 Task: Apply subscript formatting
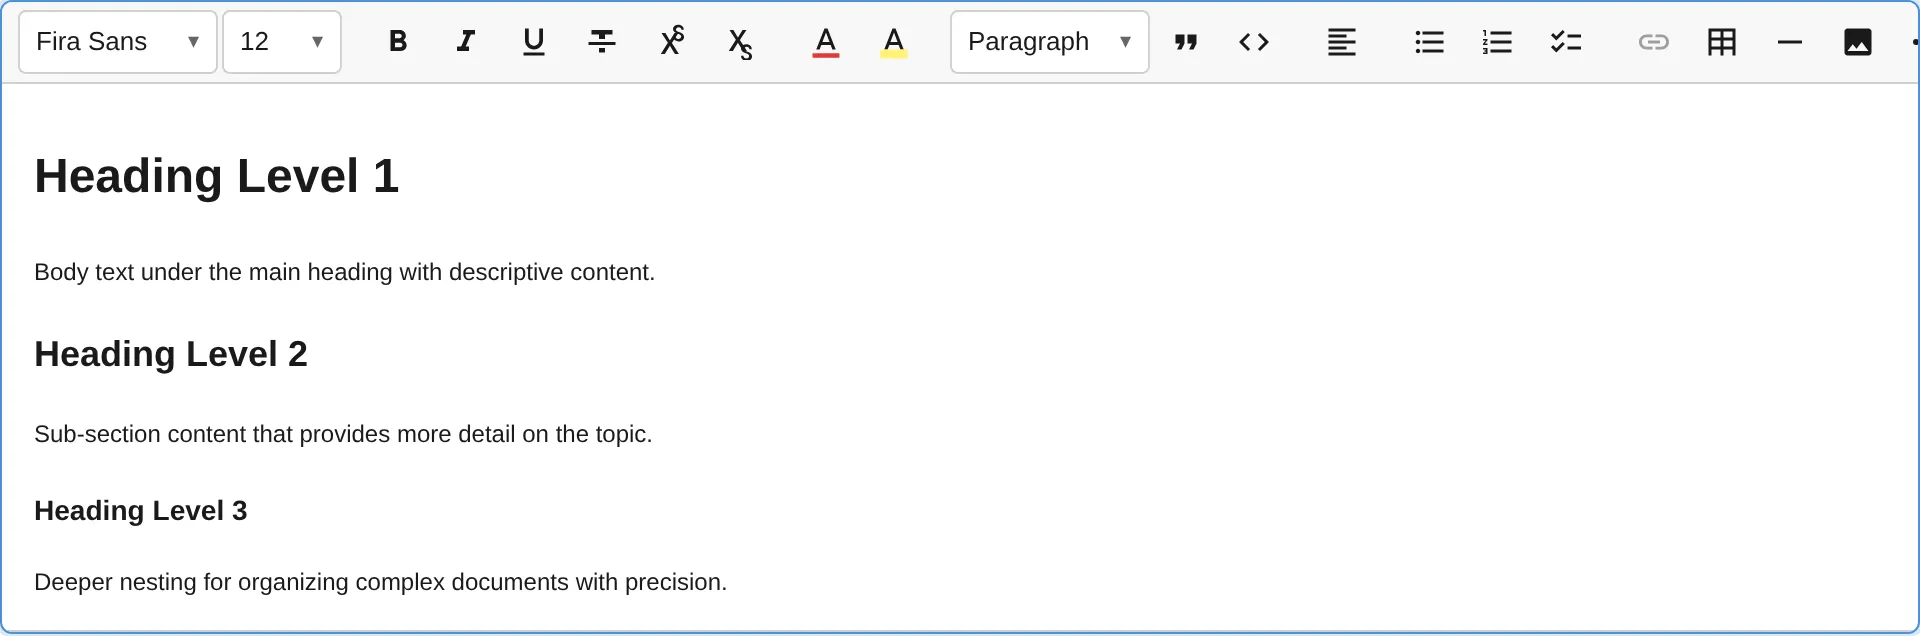pos(740,42)
